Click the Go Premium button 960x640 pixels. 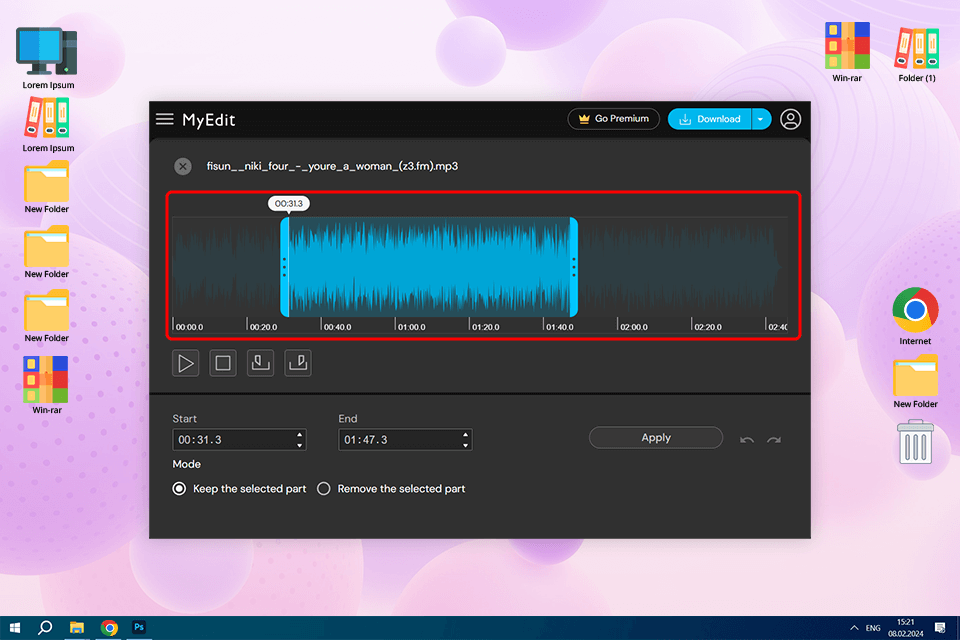[613, 119]
